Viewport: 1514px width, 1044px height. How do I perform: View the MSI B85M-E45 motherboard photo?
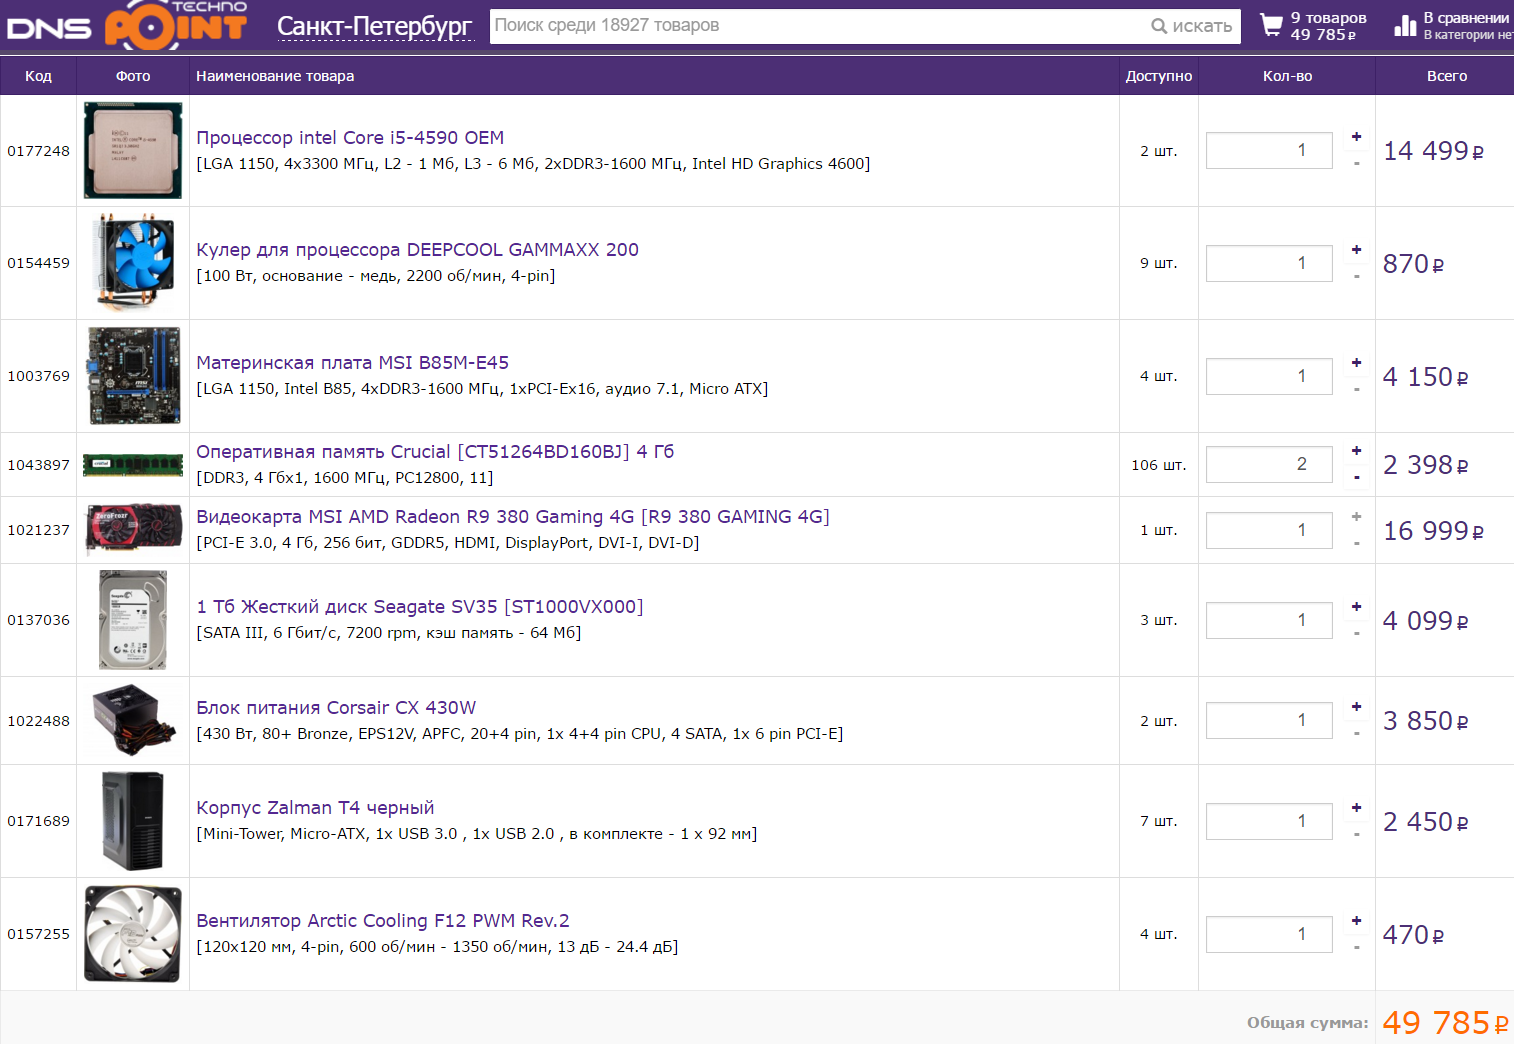click(x=134, y=376)
